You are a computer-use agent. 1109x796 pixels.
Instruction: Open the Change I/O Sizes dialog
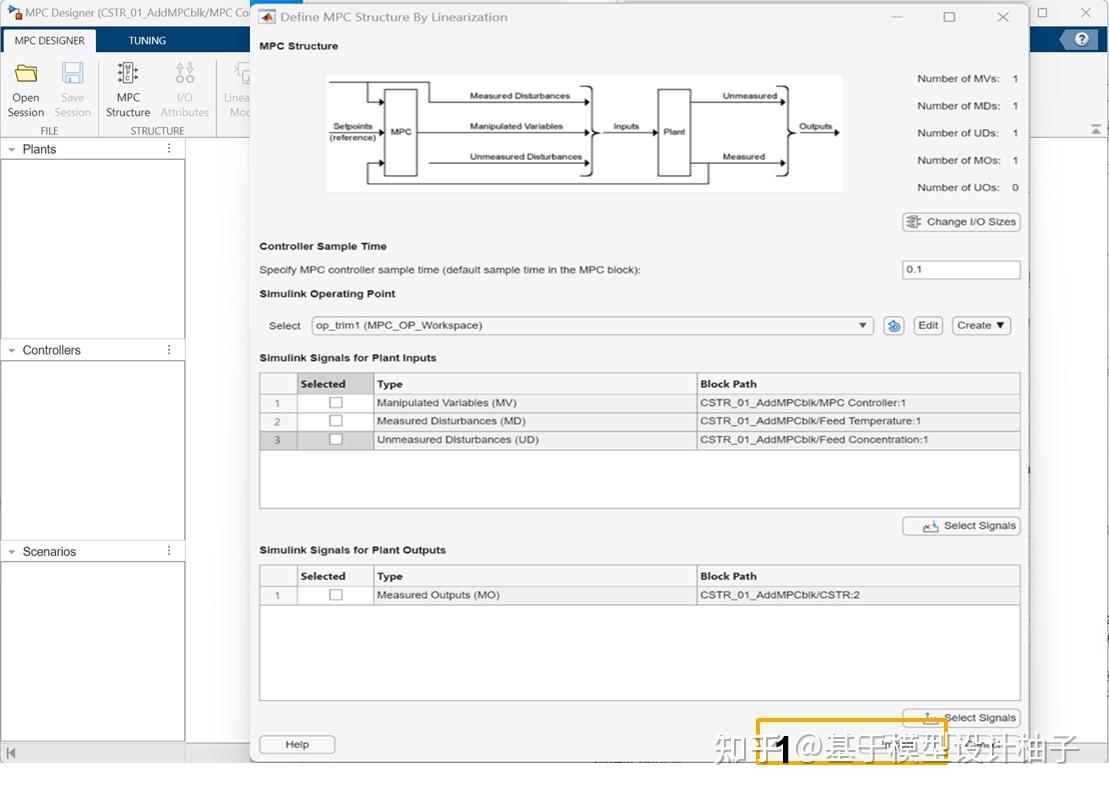(x=960, y=221)
